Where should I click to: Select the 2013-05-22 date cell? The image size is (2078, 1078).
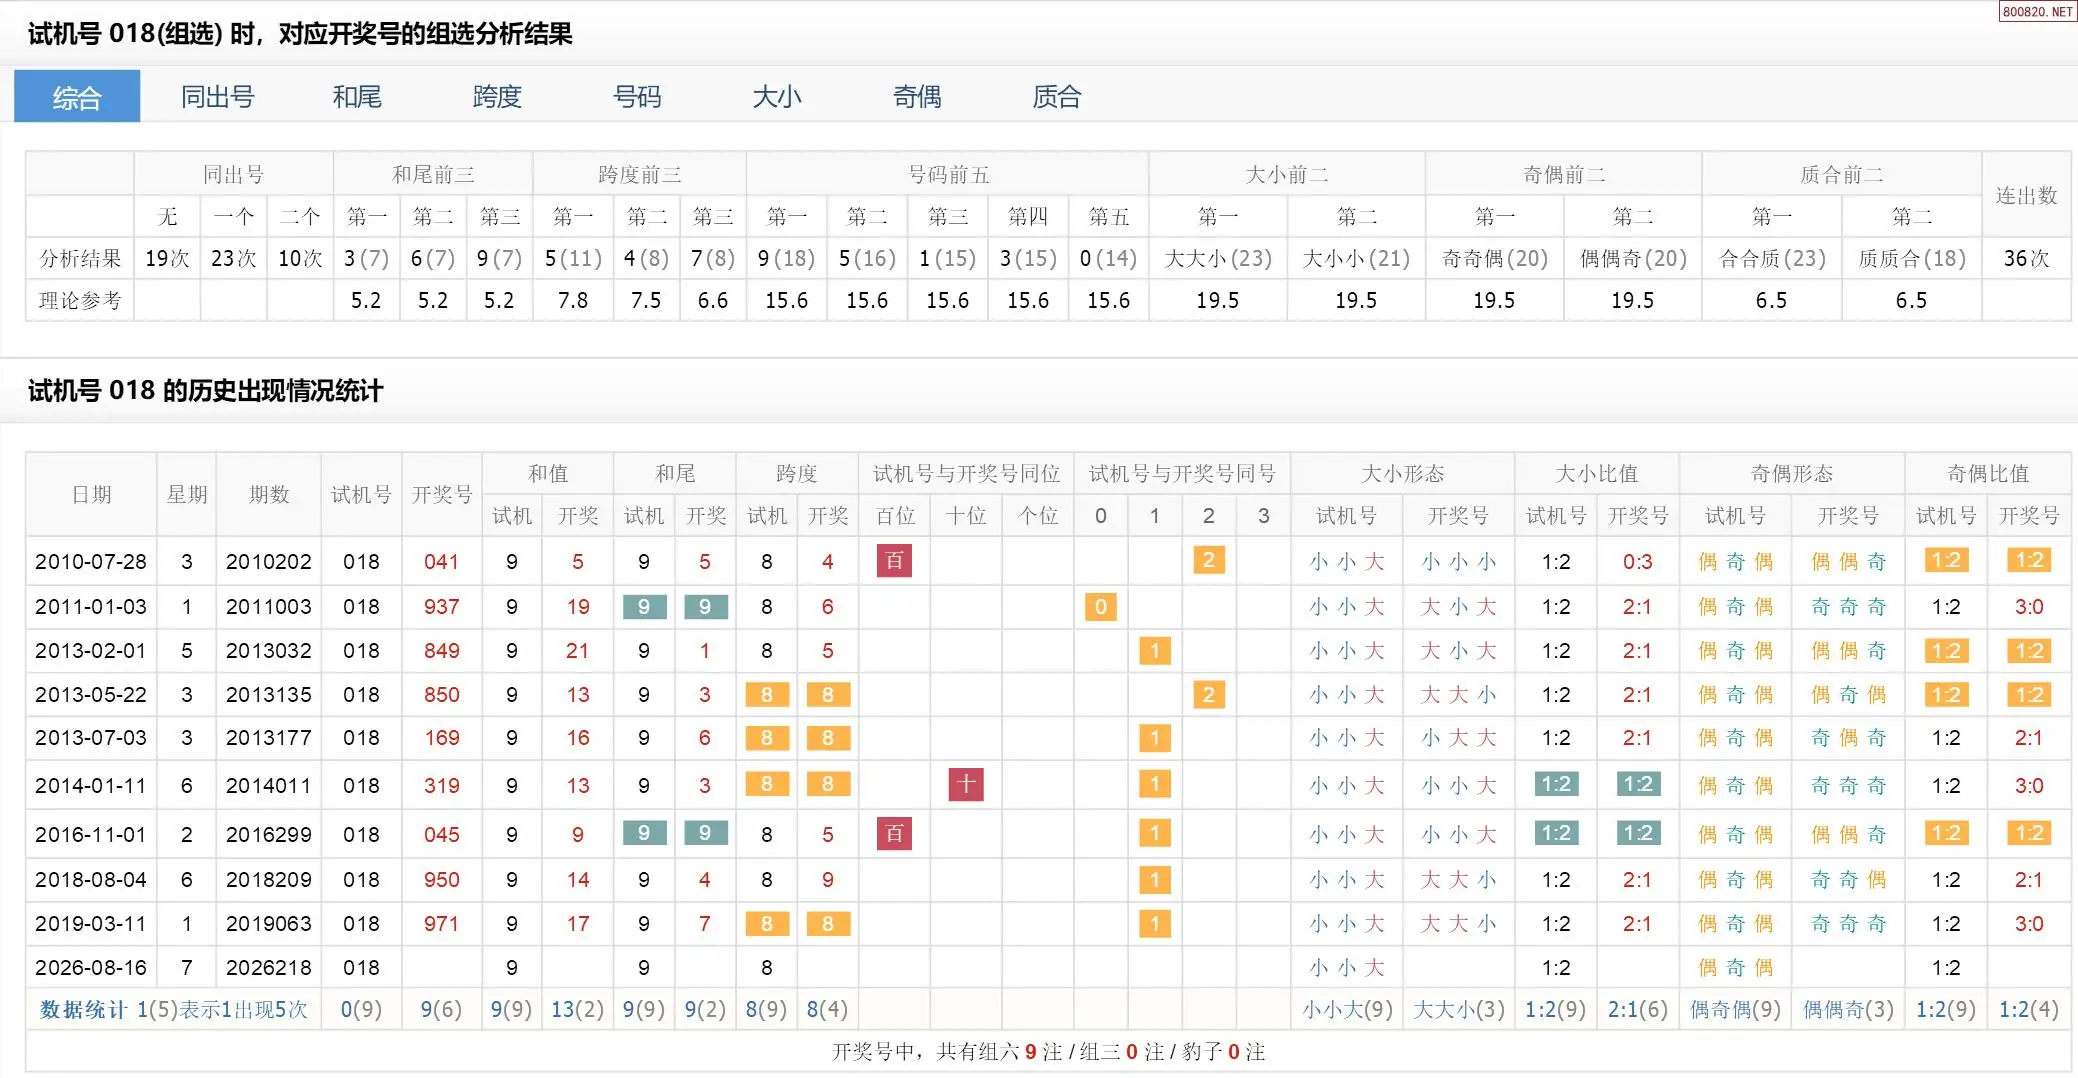(x=91, y=695)
